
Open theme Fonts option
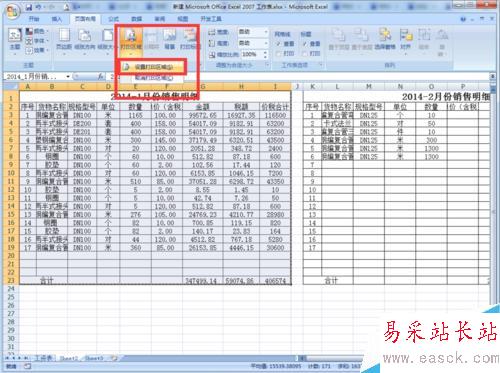coord(37,41)
